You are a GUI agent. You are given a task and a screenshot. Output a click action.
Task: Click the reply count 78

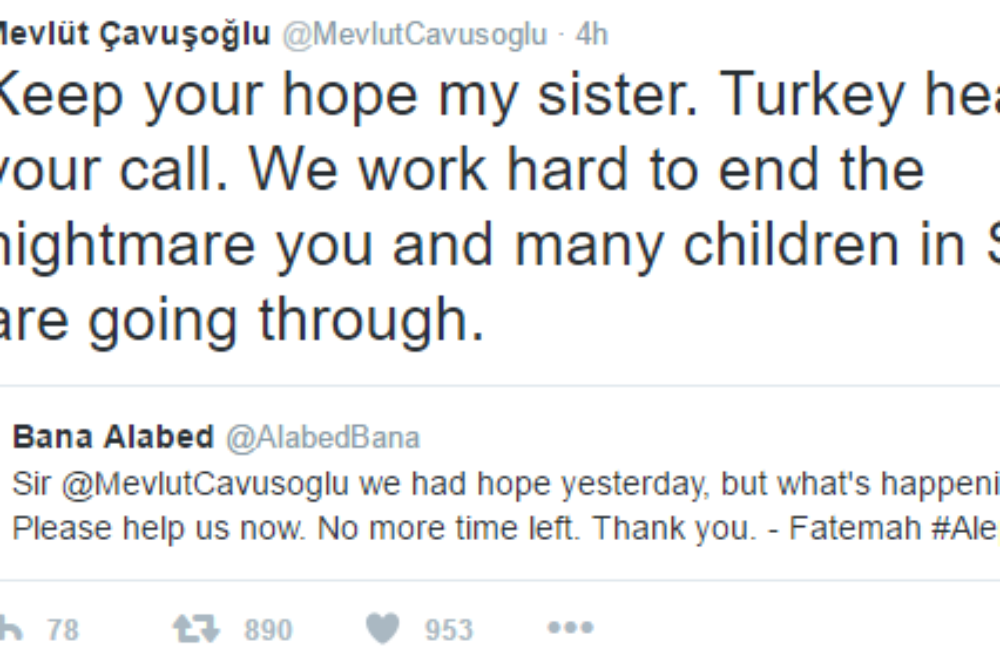point(62,630)
